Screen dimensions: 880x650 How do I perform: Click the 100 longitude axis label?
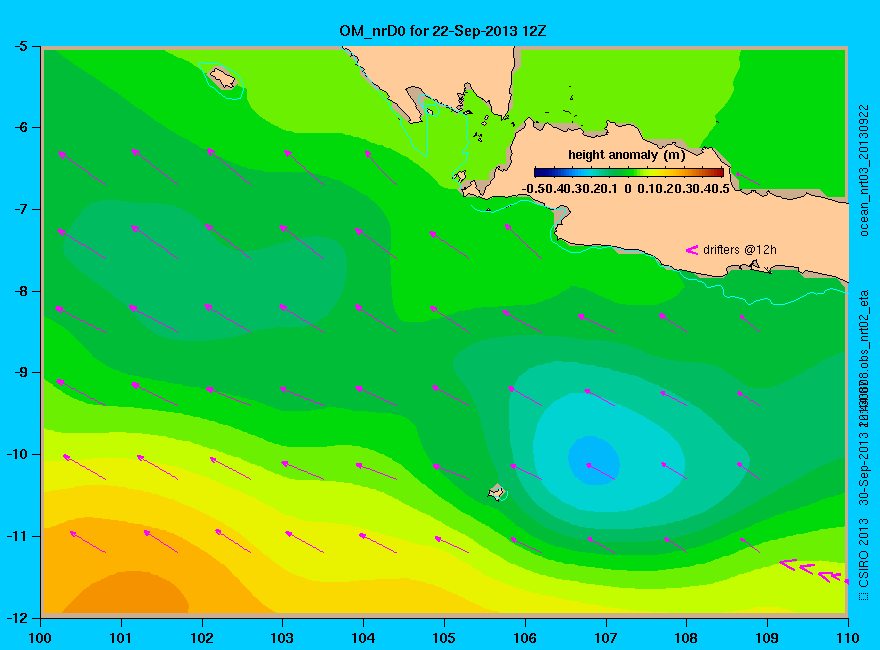(x=40, y=638)
